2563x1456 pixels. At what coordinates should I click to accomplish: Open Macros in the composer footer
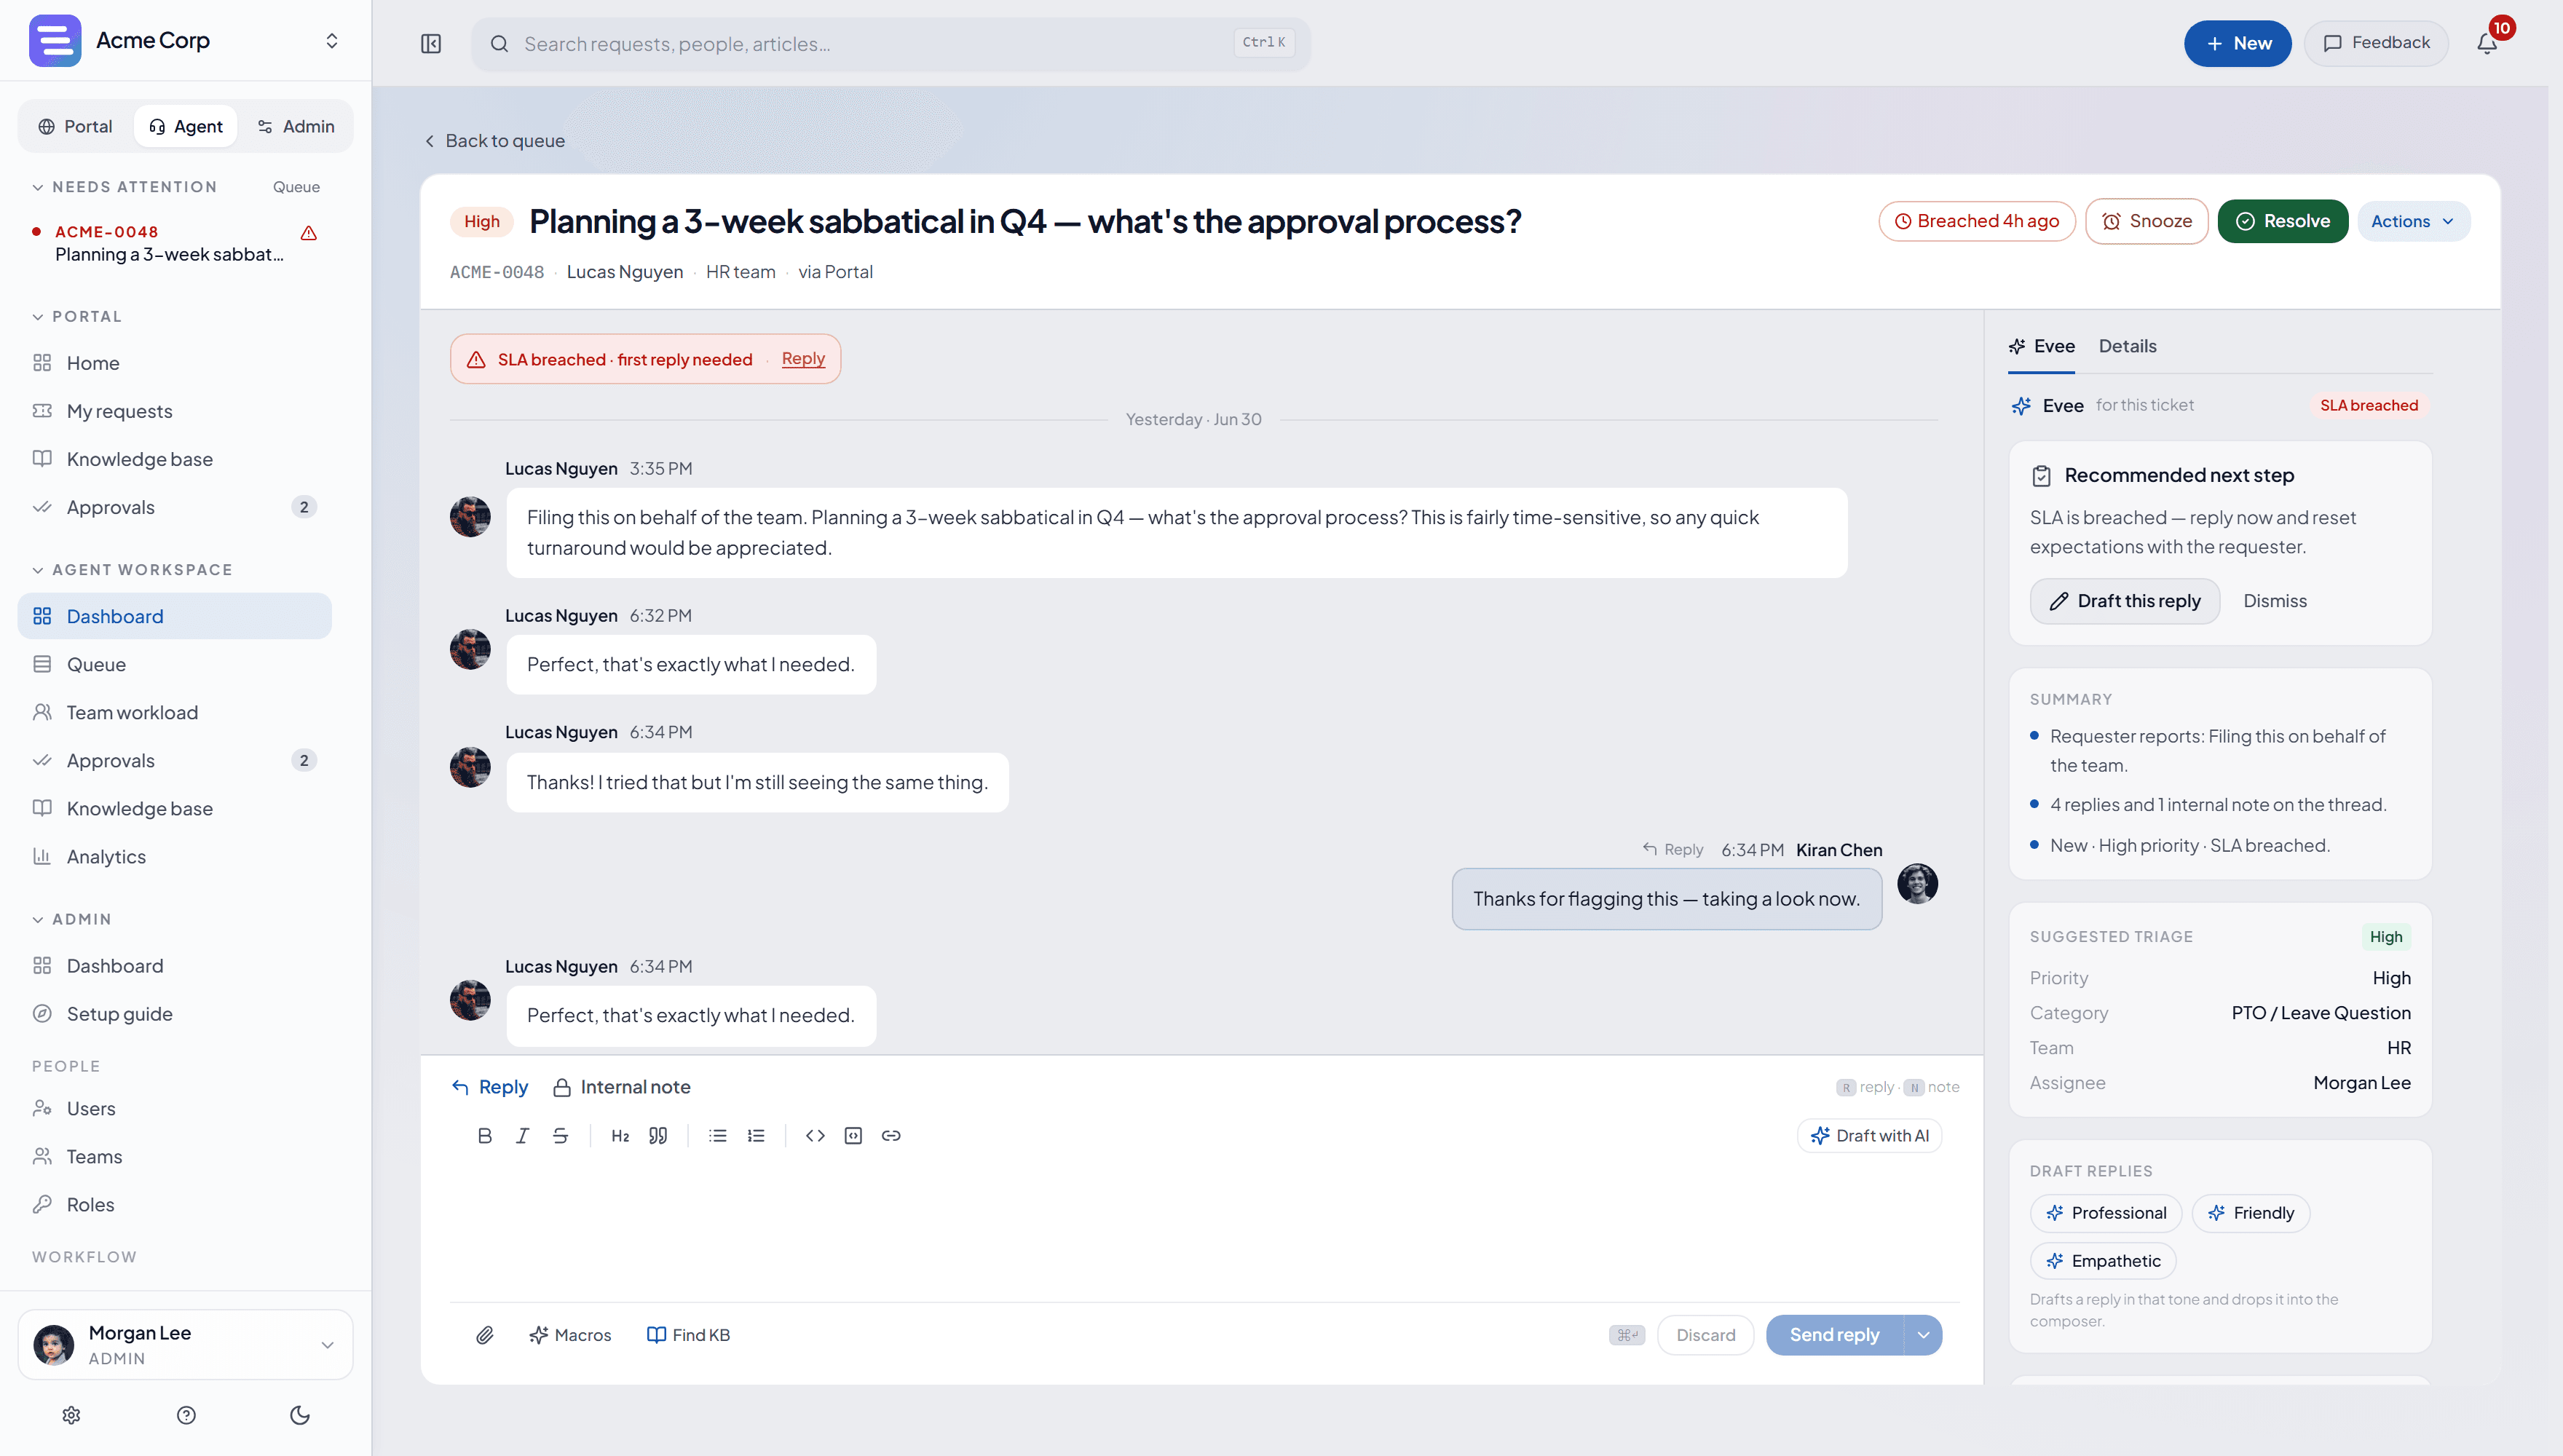pyautogui.click(x=570, y=1335)
